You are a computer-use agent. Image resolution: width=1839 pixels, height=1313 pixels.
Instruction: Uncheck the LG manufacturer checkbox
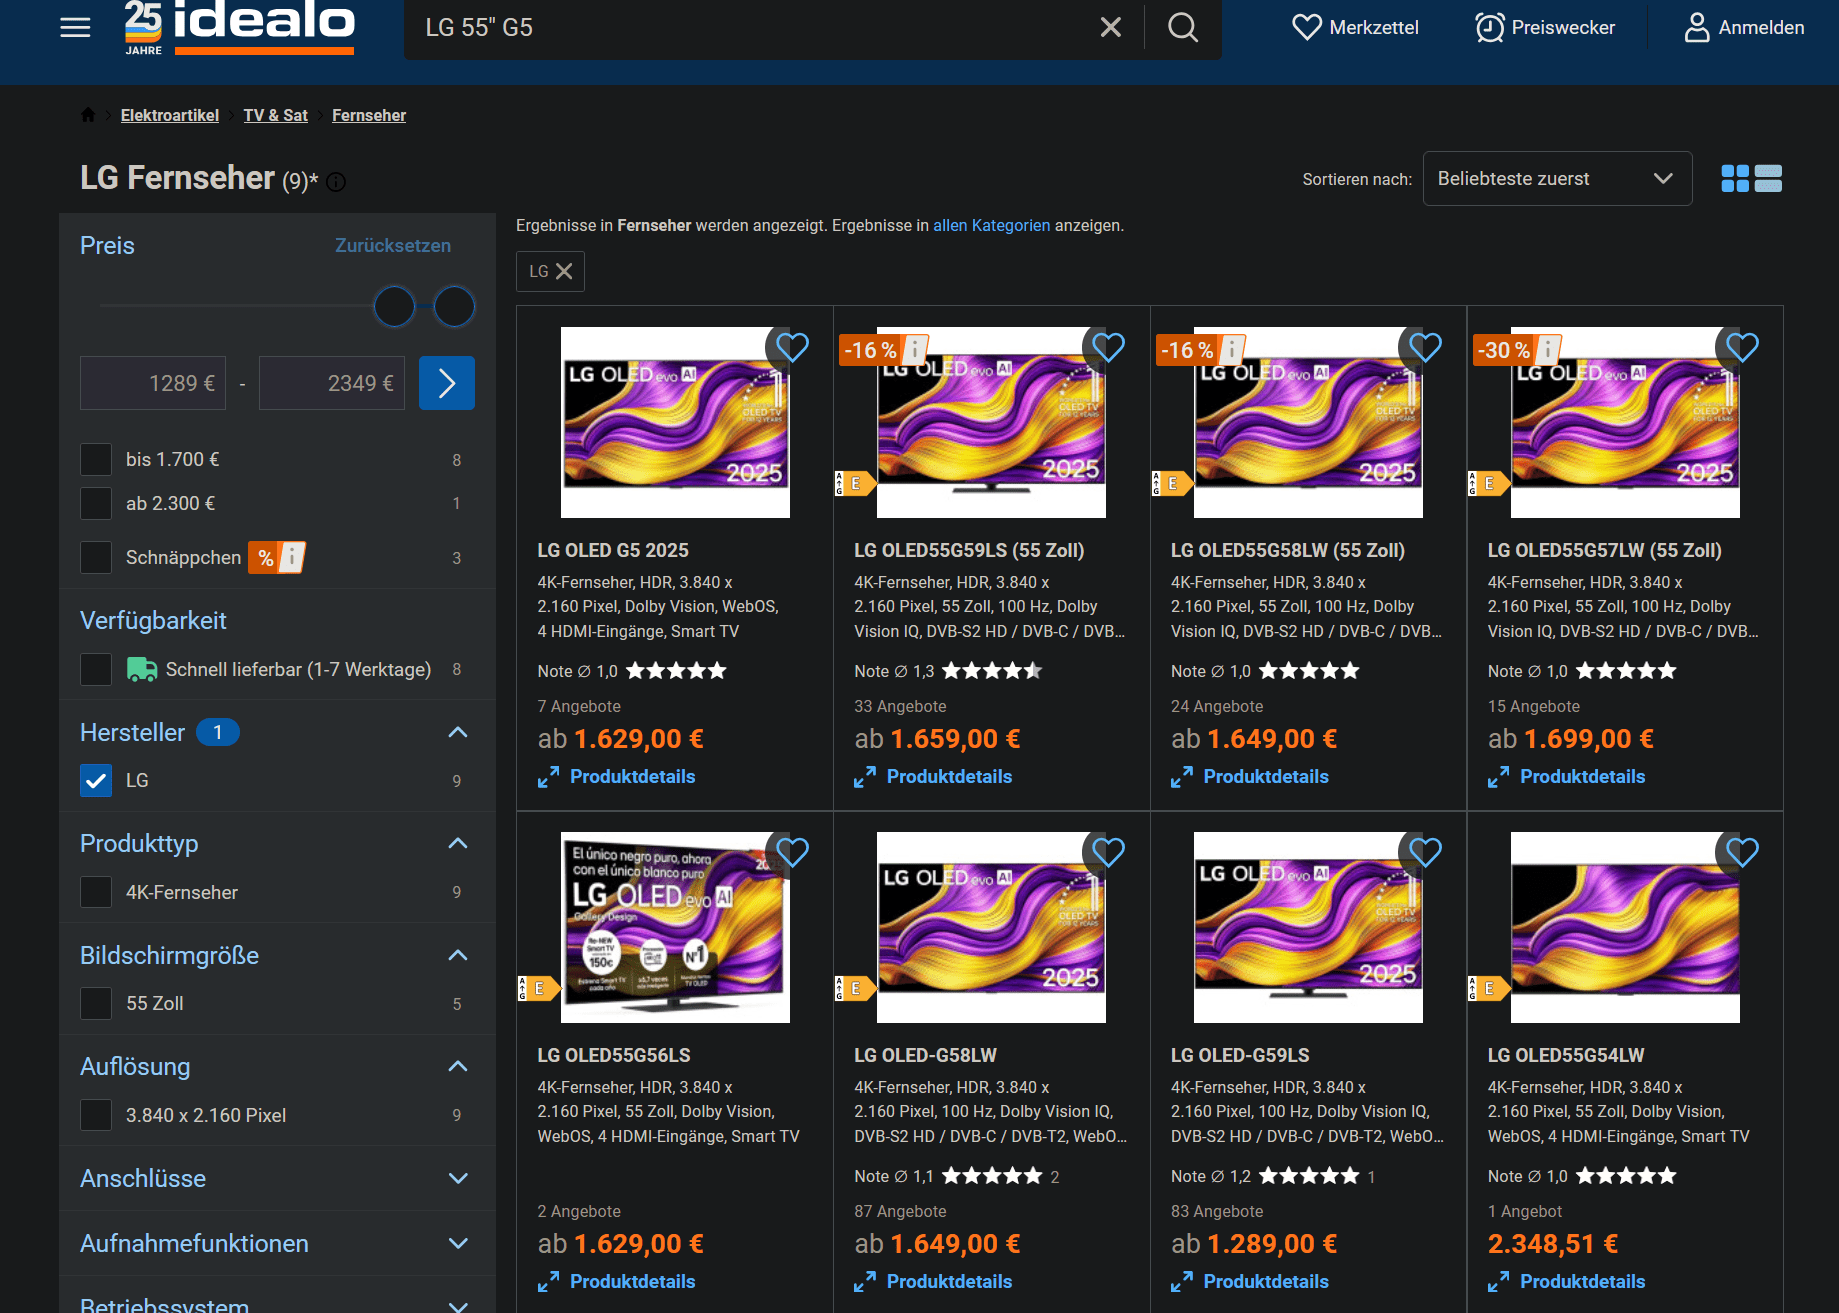(x=96, y=781)
